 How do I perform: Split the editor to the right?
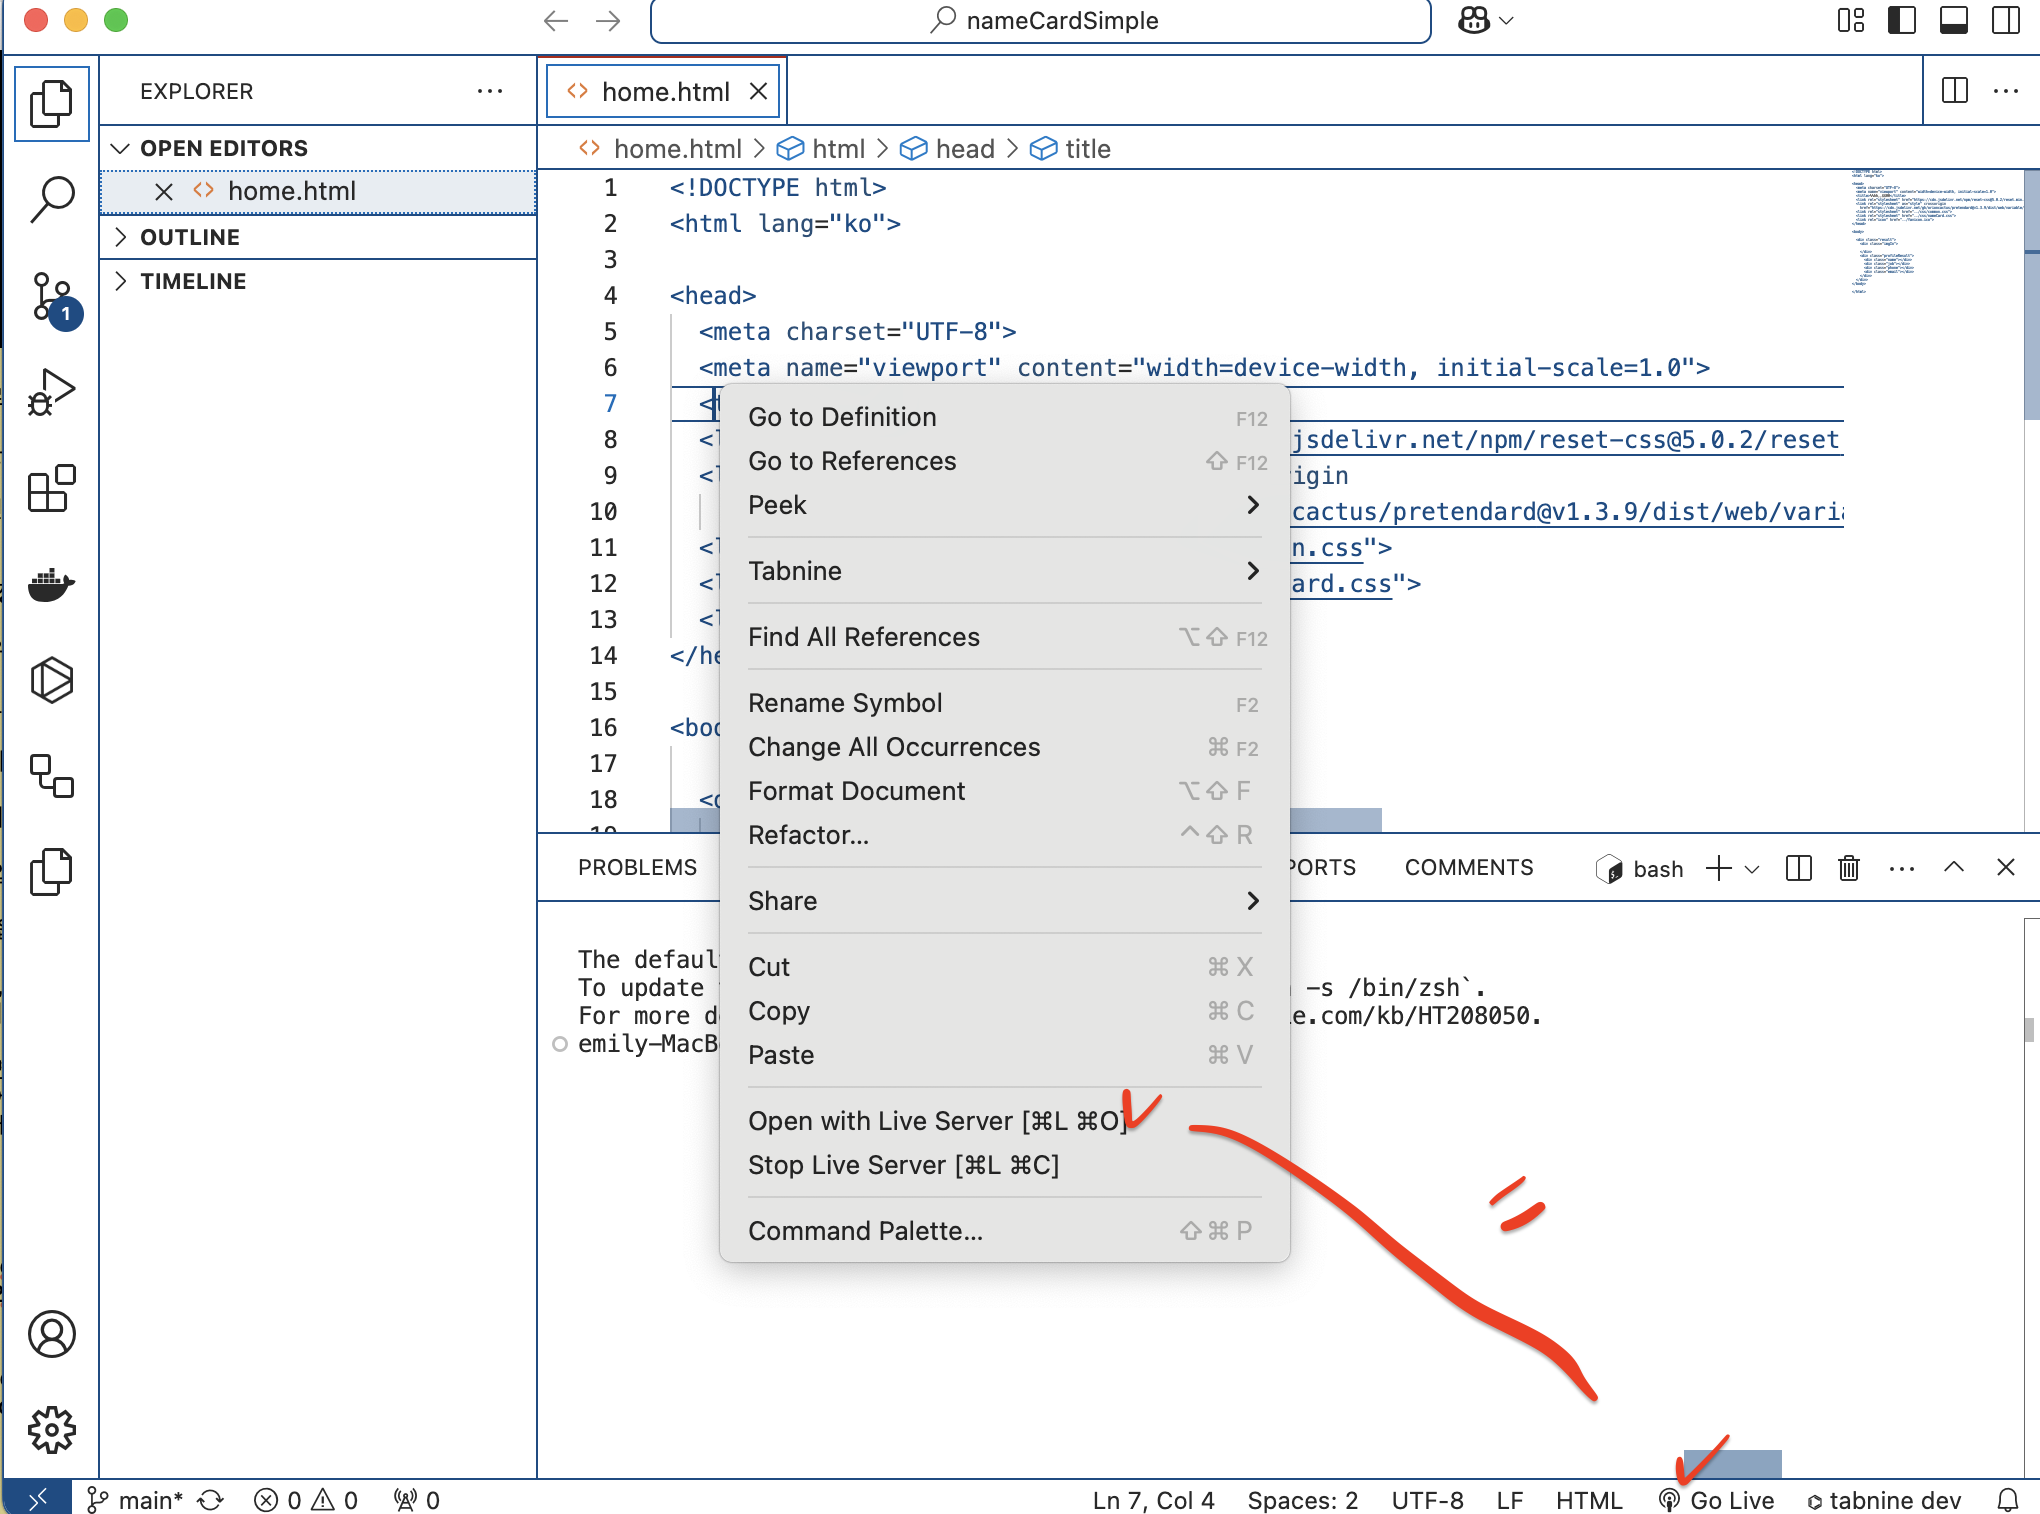(1954, 91)
